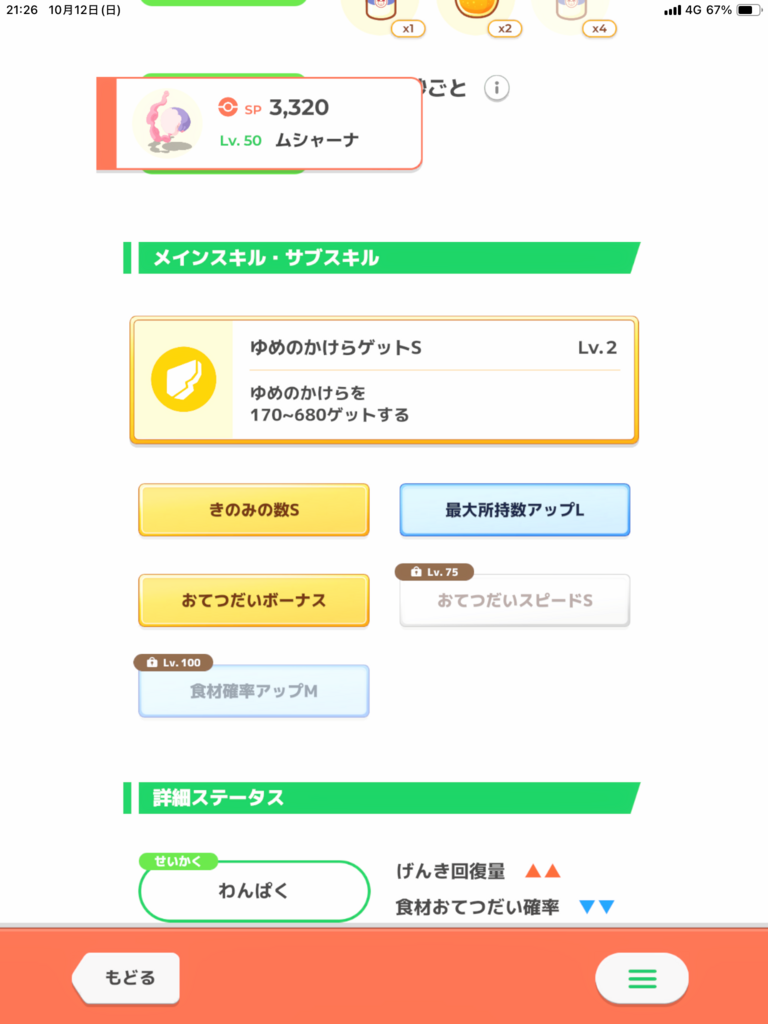
Task: Tap the SP Poké Ball icon
Action: 228,108
